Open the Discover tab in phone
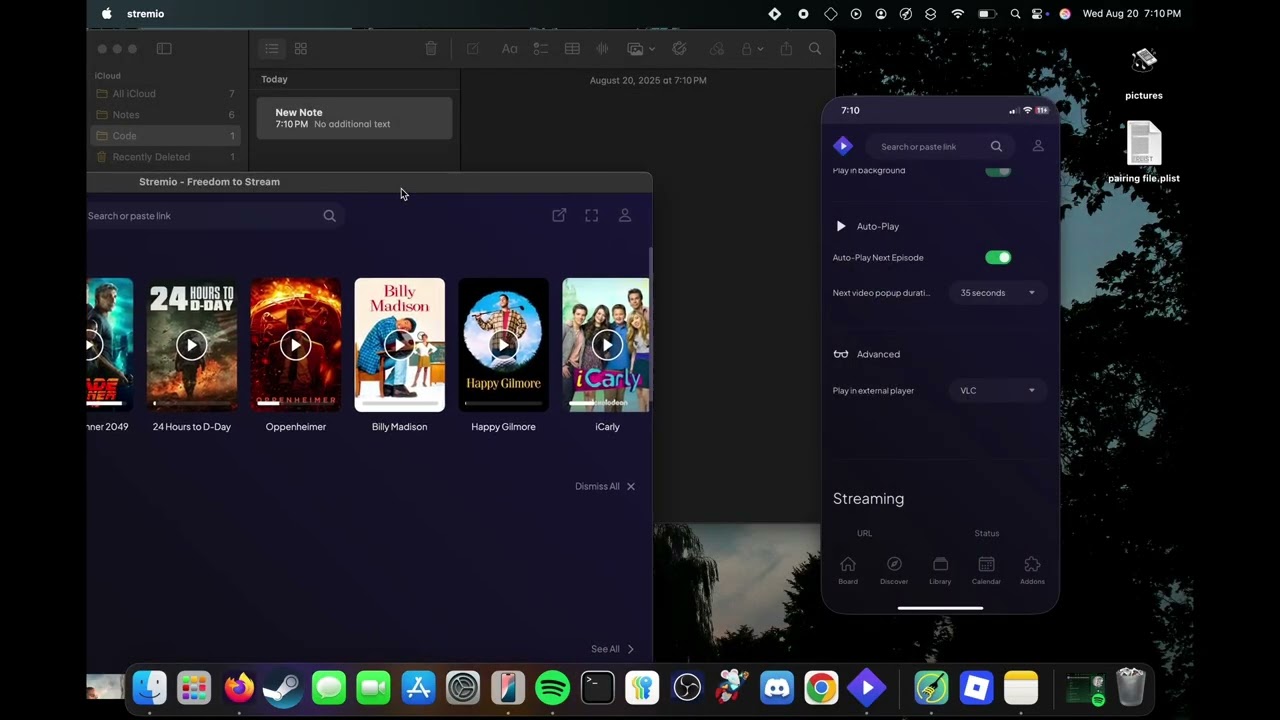The image size is (1280, 720). click(x=894, y=570)
